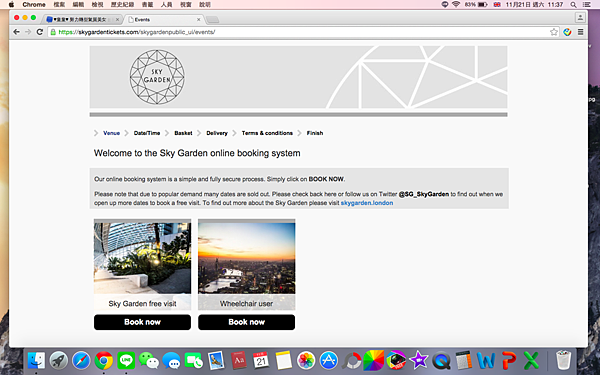600x375 pixels.
Task: Click the Wheelchair user sunset photo
Action: [x=246, y=258]
